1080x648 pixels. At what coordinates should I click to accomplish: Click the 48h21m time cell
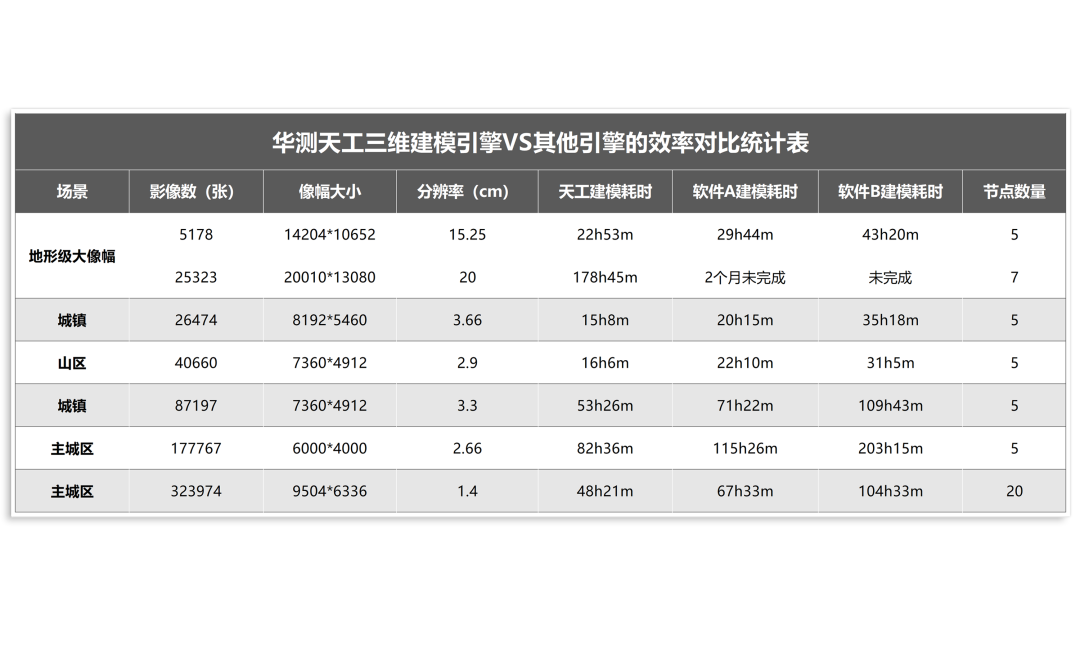(605, 491)
